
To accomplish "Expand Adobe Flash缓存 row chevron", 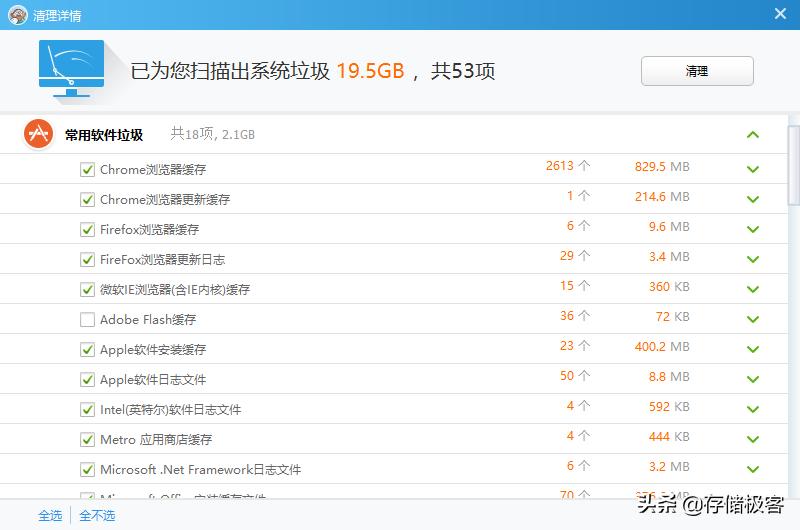I will (x=753, y=319).
